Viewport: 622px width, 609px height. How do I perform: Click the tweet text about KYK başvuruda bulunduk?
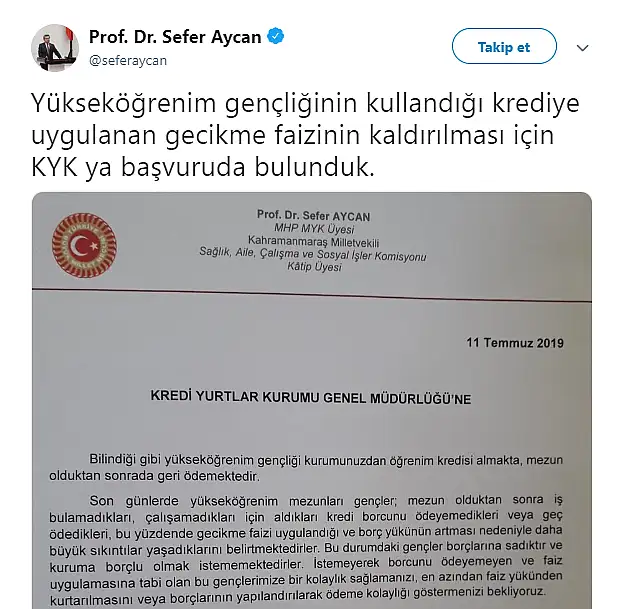click(x=305, y=135)
